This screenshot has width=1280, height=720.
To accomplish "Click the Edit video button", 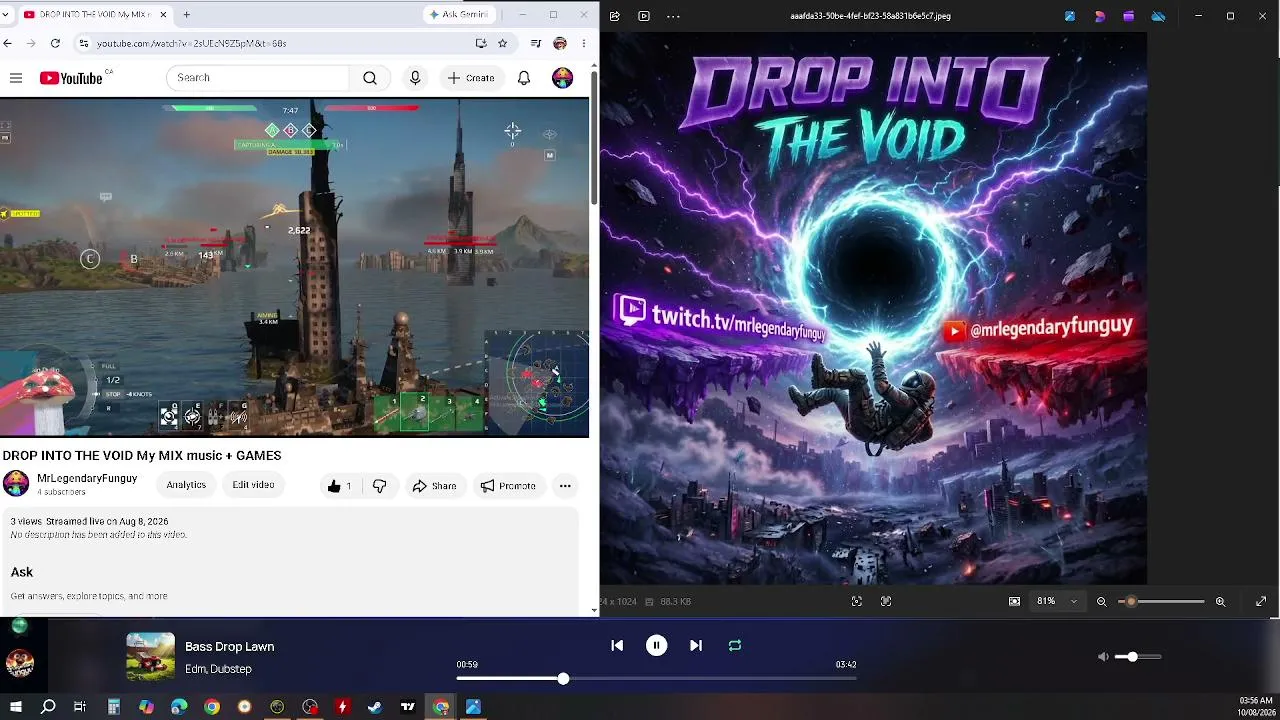I will pyautogui.click(x=253, y=485).
